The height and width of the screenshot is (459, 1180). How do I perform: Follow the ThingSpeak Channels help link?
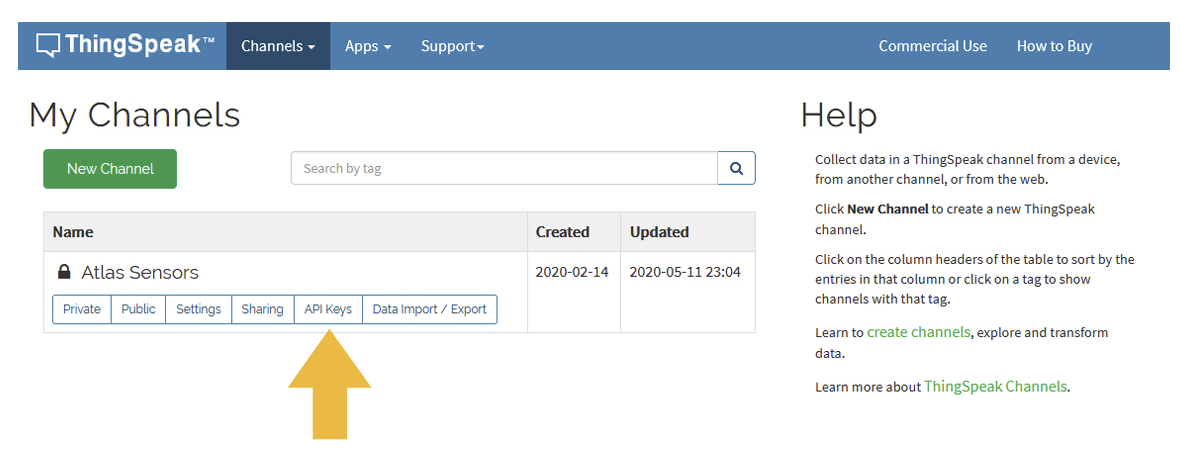click(x=995, y=386)
